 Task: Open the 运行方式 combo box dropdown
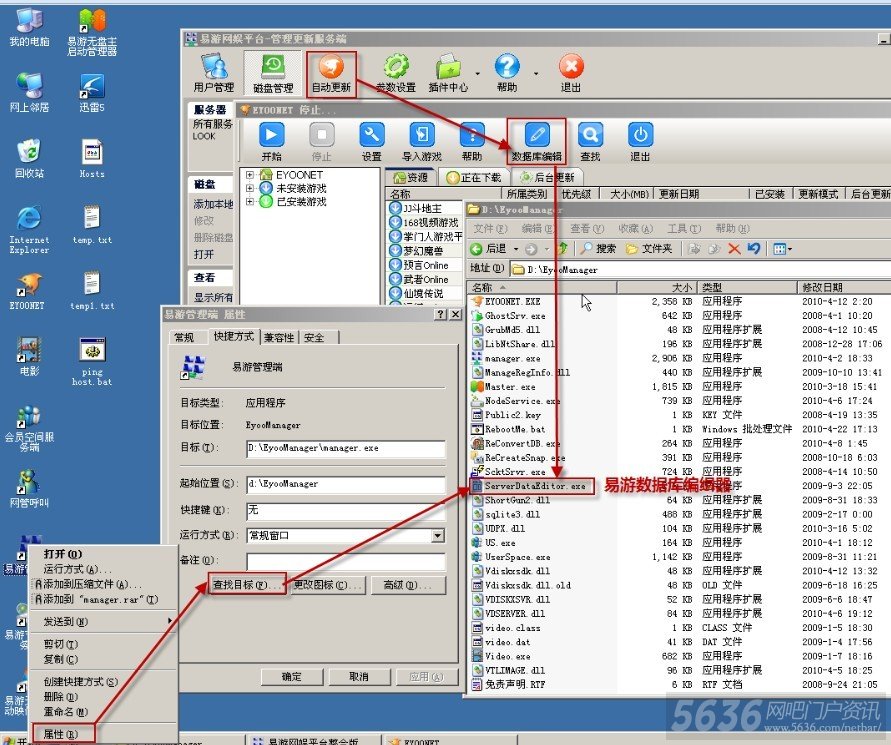pyautogui.click(x=438, y=535)
